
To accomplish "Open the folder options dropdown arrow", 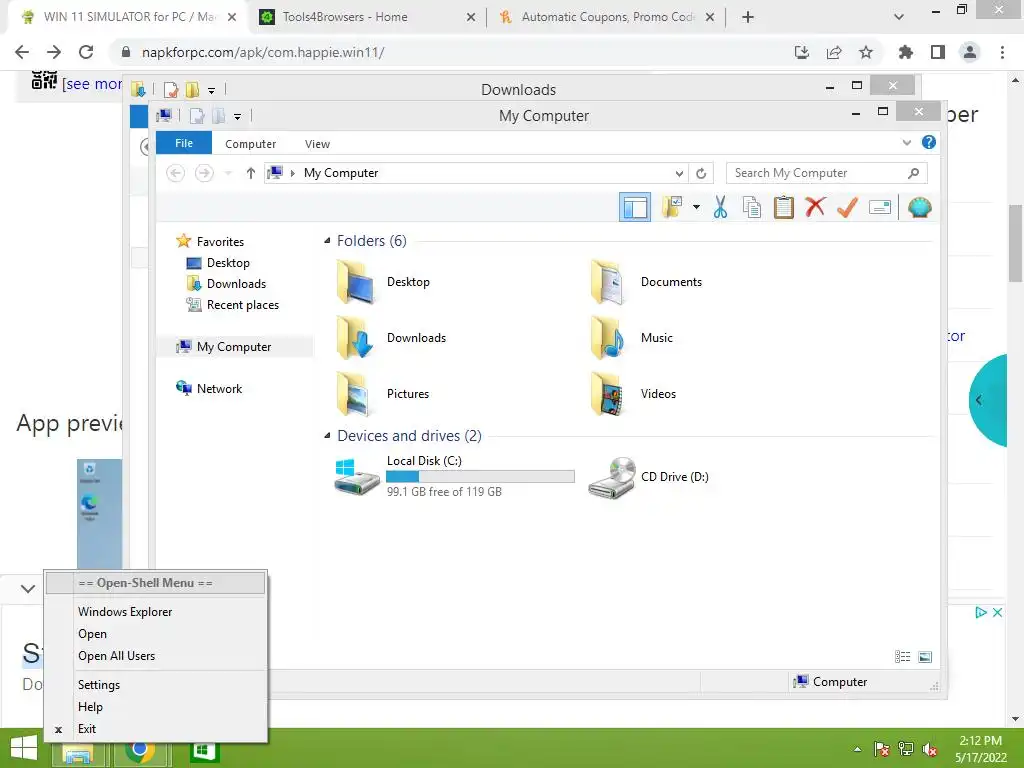I will click(x=697, y=208).
